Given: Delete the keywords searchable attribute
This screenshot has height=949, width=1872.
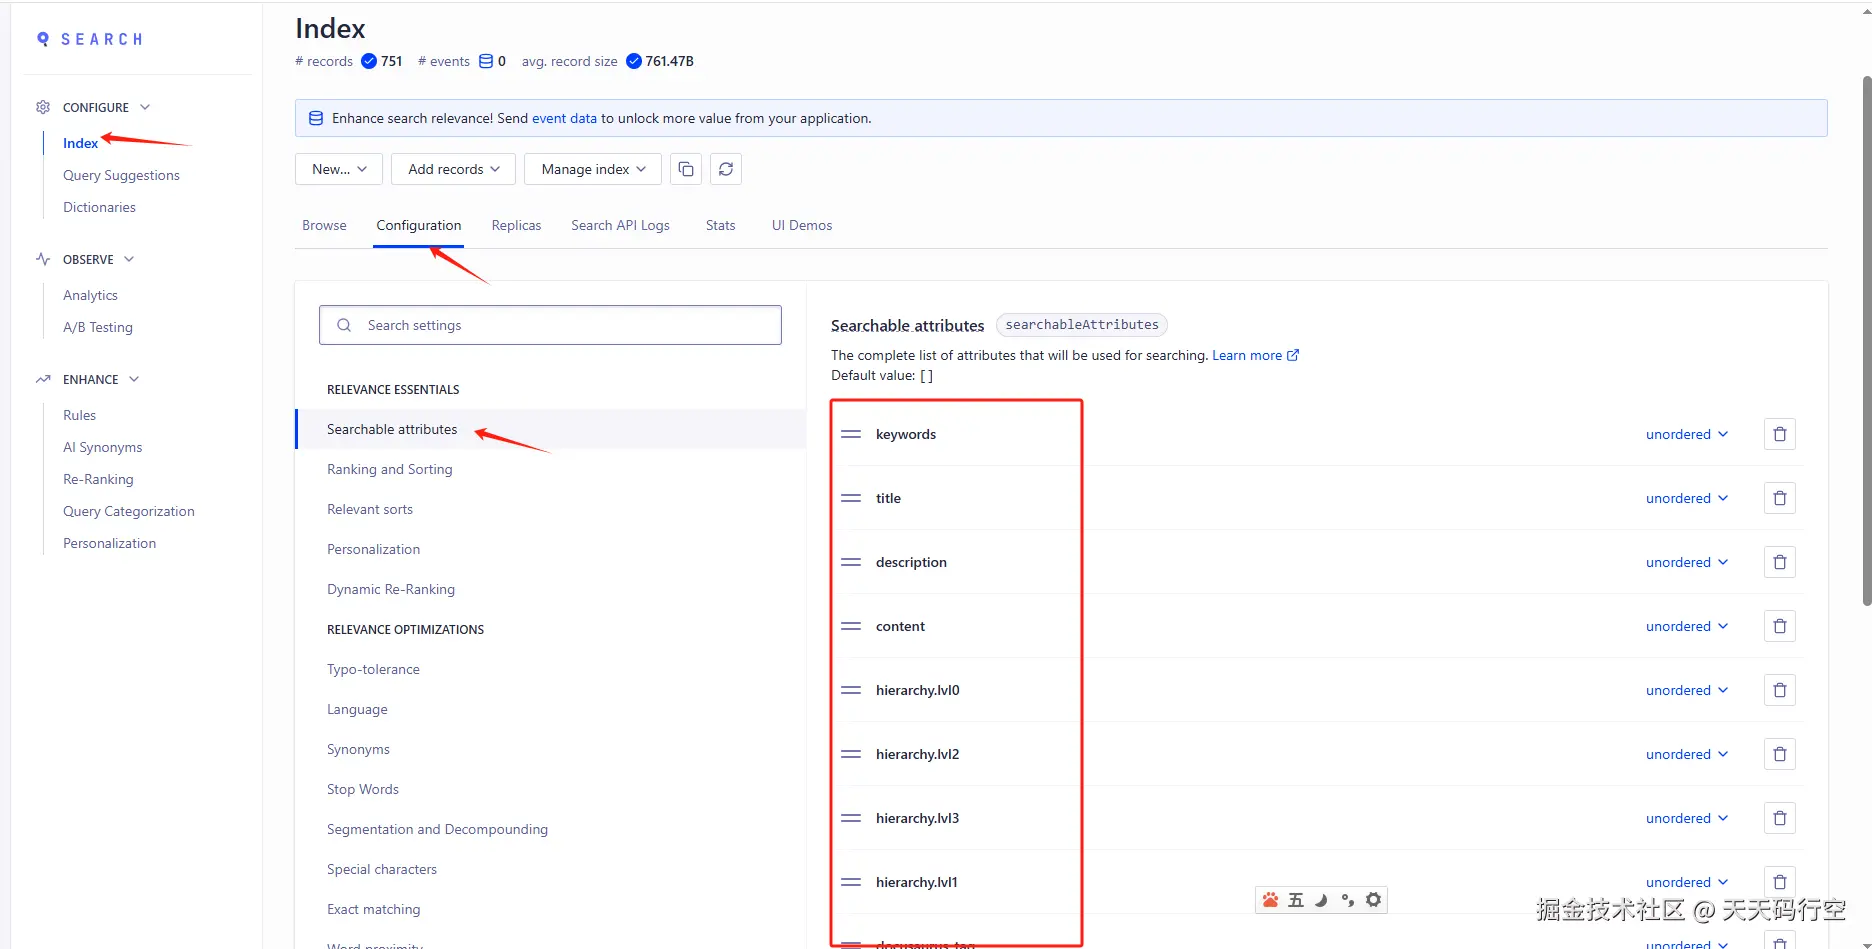Looking at the screenshot, I should click(x=1780, y=434).
